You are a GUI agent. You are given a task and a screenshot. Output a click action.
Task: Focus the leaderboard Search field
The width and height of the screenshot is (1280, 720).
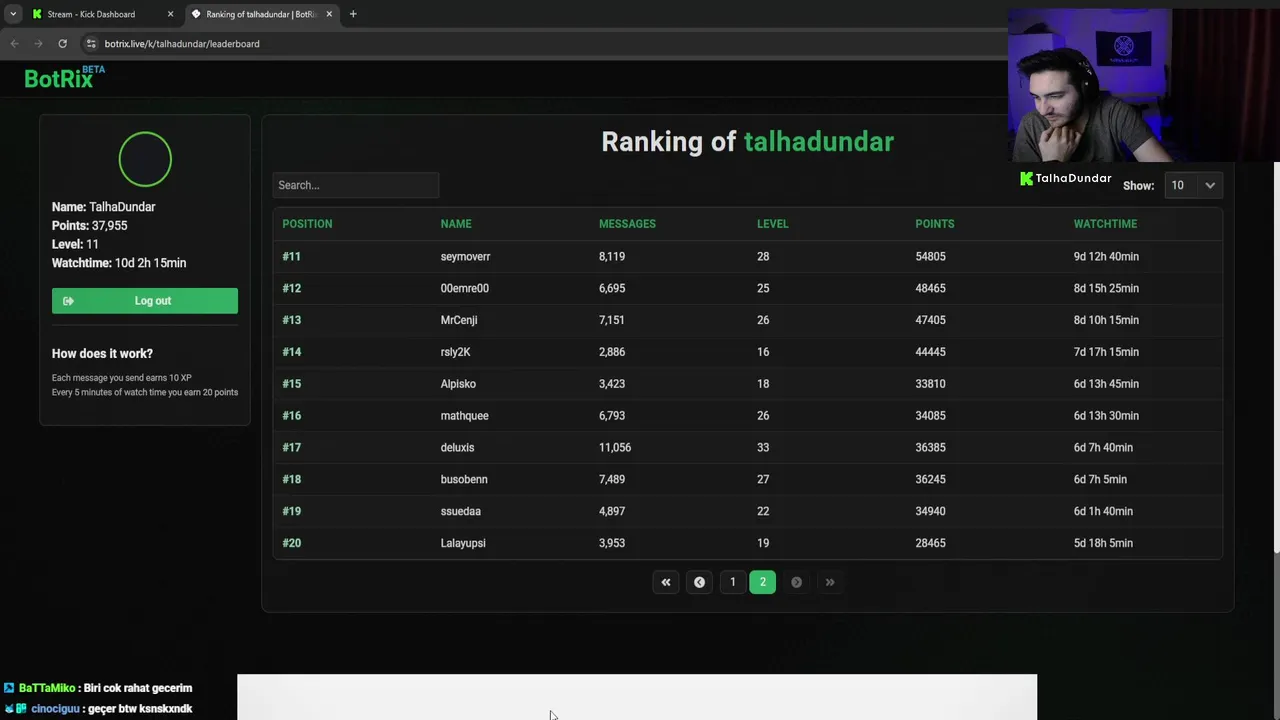click(x=355, y=185)
